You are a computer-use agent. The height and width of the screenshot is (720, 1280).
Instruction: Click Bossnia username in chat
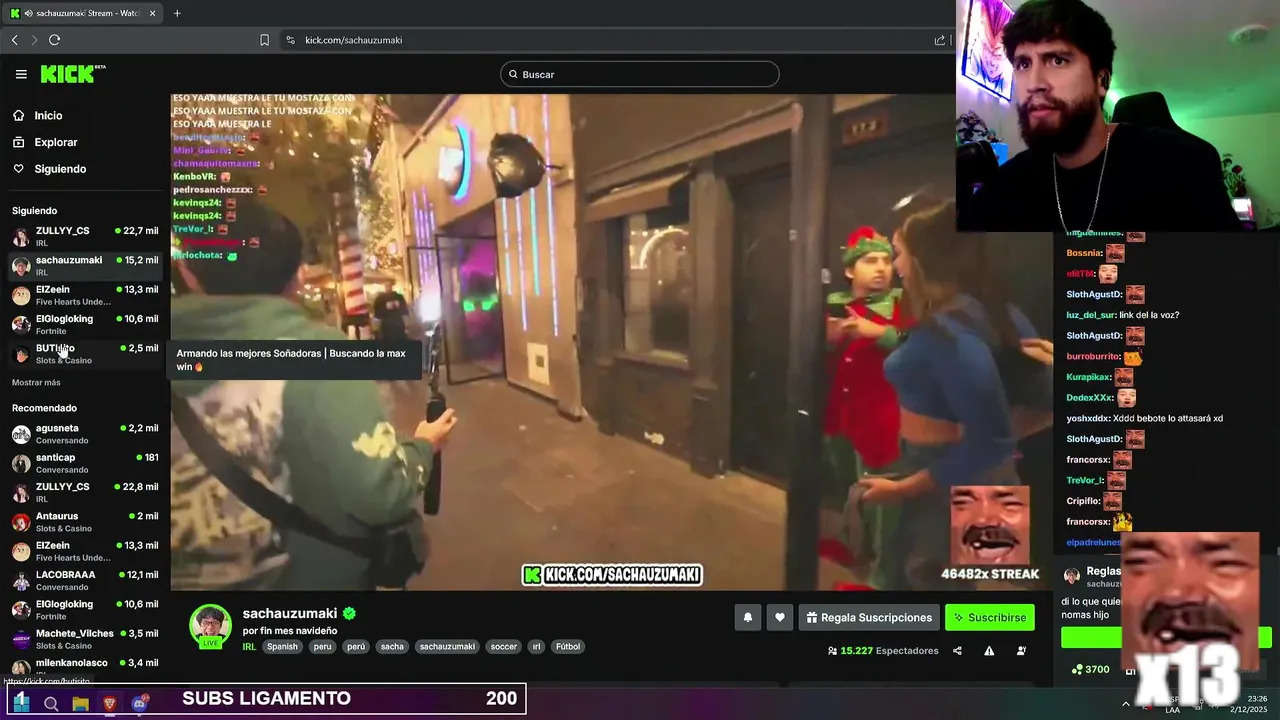point(1084,253)
